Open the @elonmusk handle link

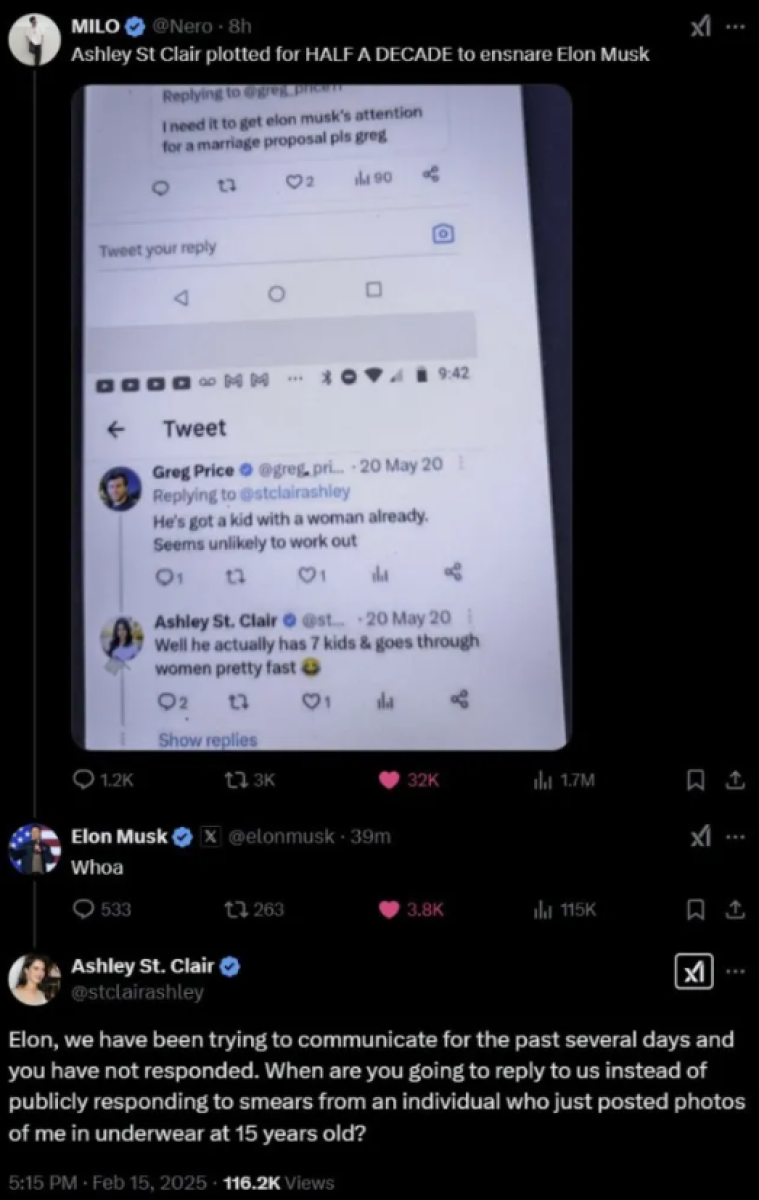[283, 837]
